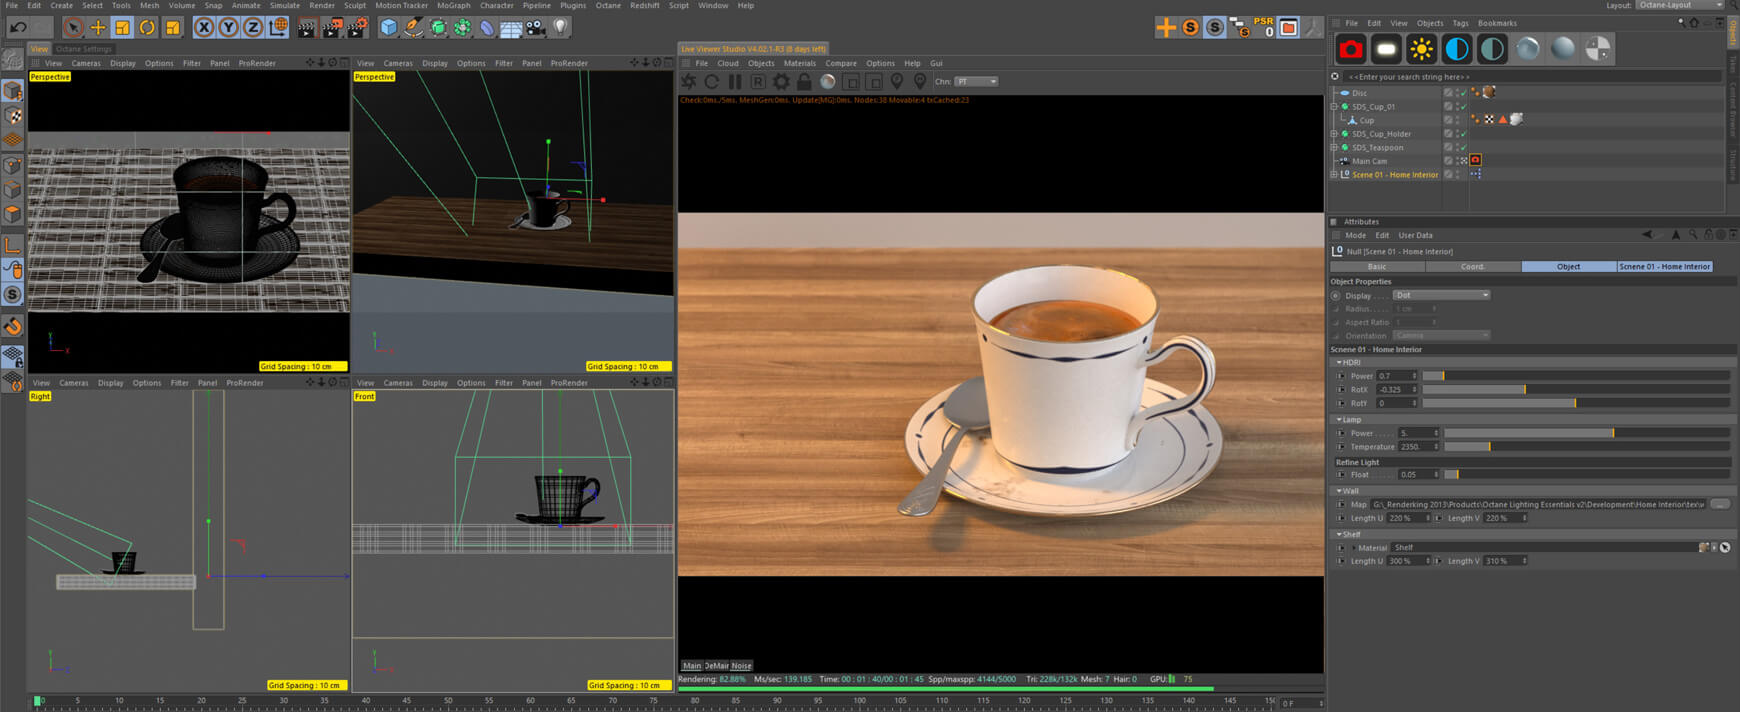Expand SDS_Cup_Holder tree node

click(x=1334, y=133)
